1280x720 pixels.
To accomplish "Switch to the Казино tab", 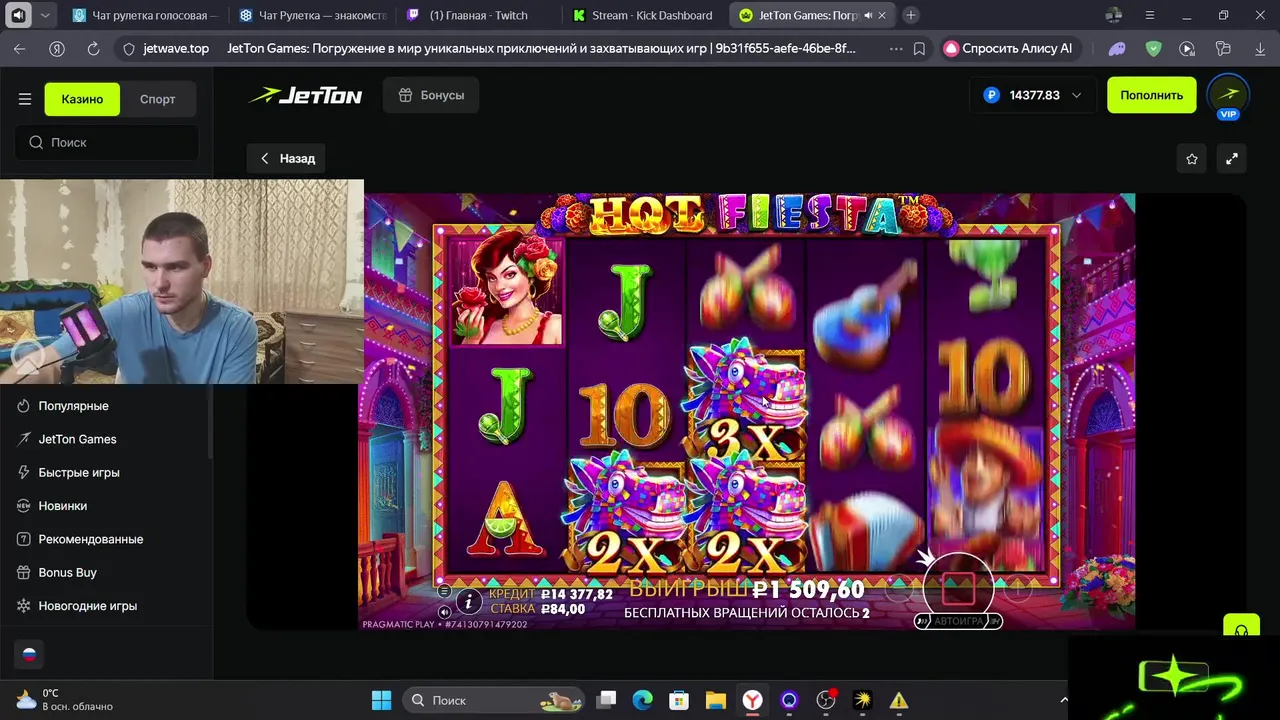I will click(82, 99).
